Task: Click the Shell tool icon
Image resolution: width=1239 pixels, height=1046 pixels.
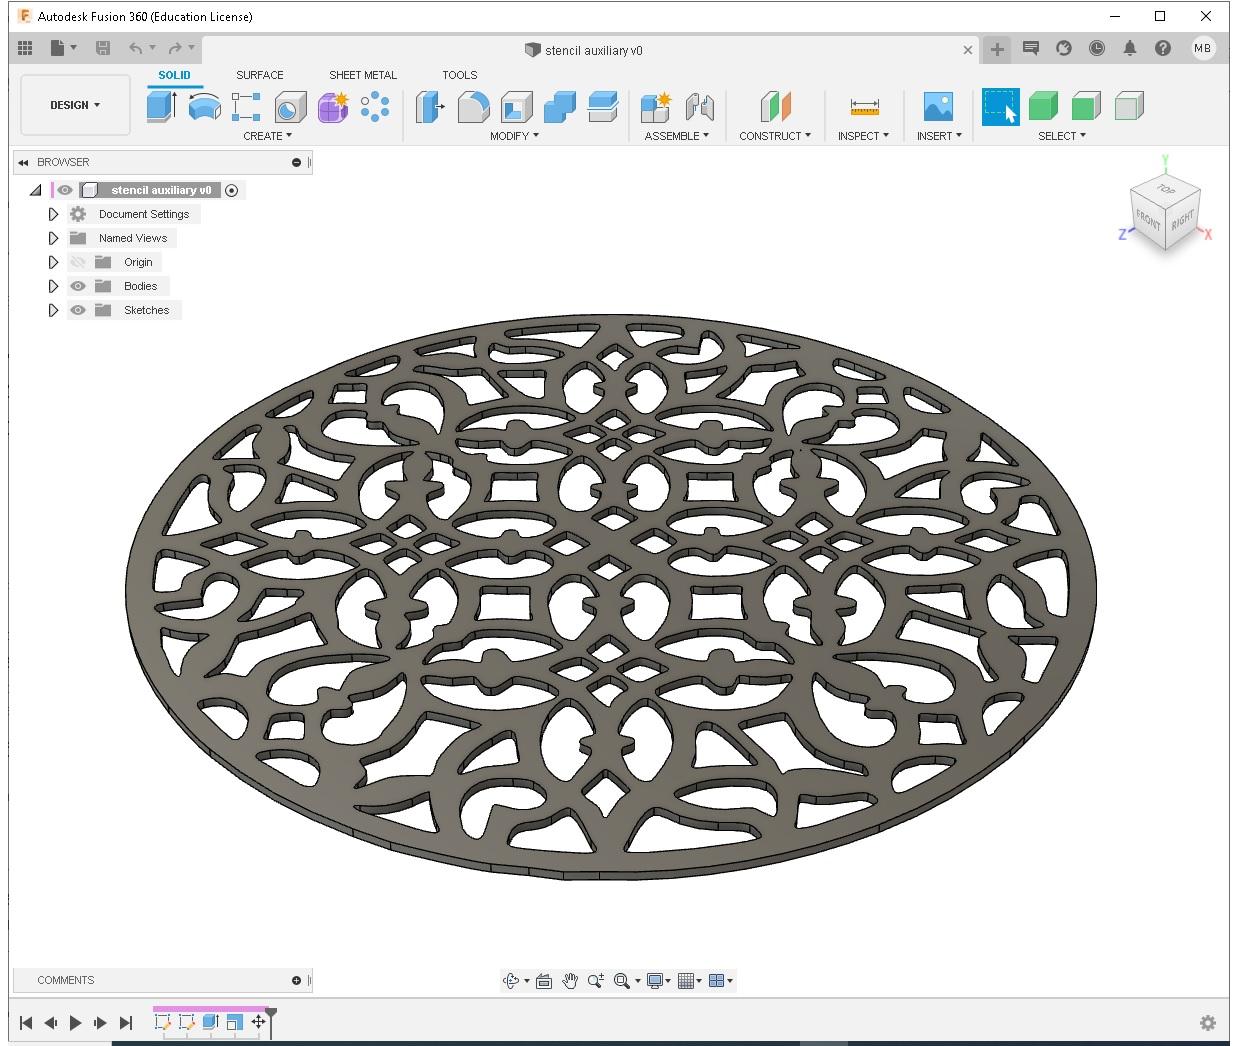Action: coord(516,106)
